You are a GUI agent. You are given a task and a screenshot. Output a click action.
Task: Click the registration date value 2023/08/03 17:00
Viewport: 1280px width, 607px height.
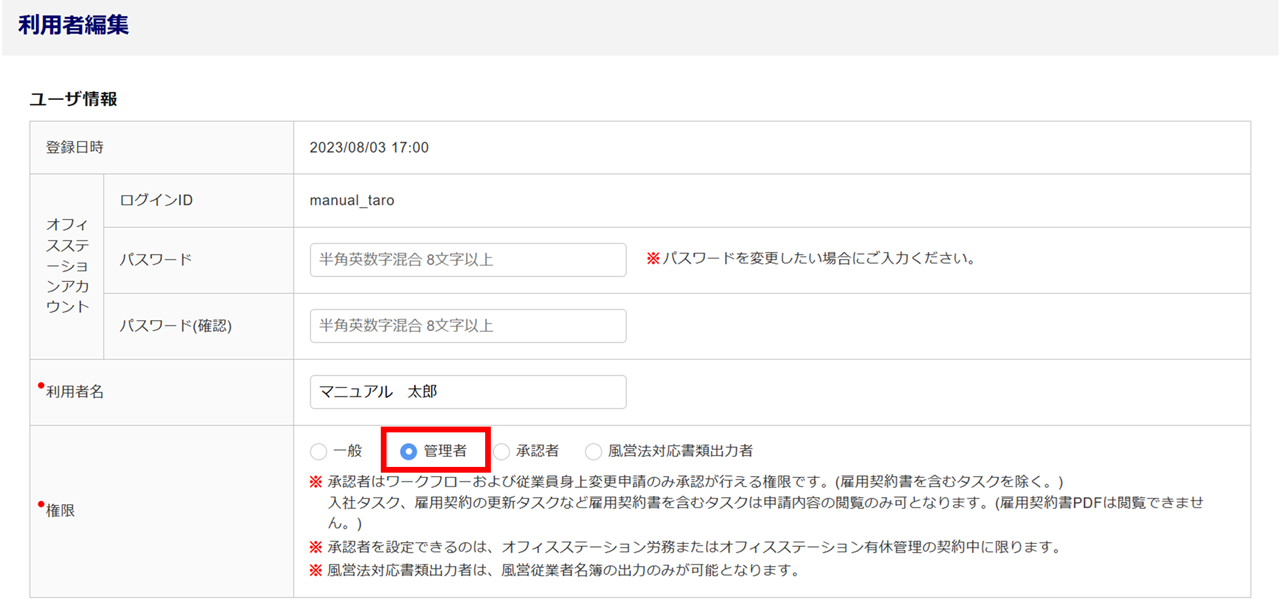point(369,148)
